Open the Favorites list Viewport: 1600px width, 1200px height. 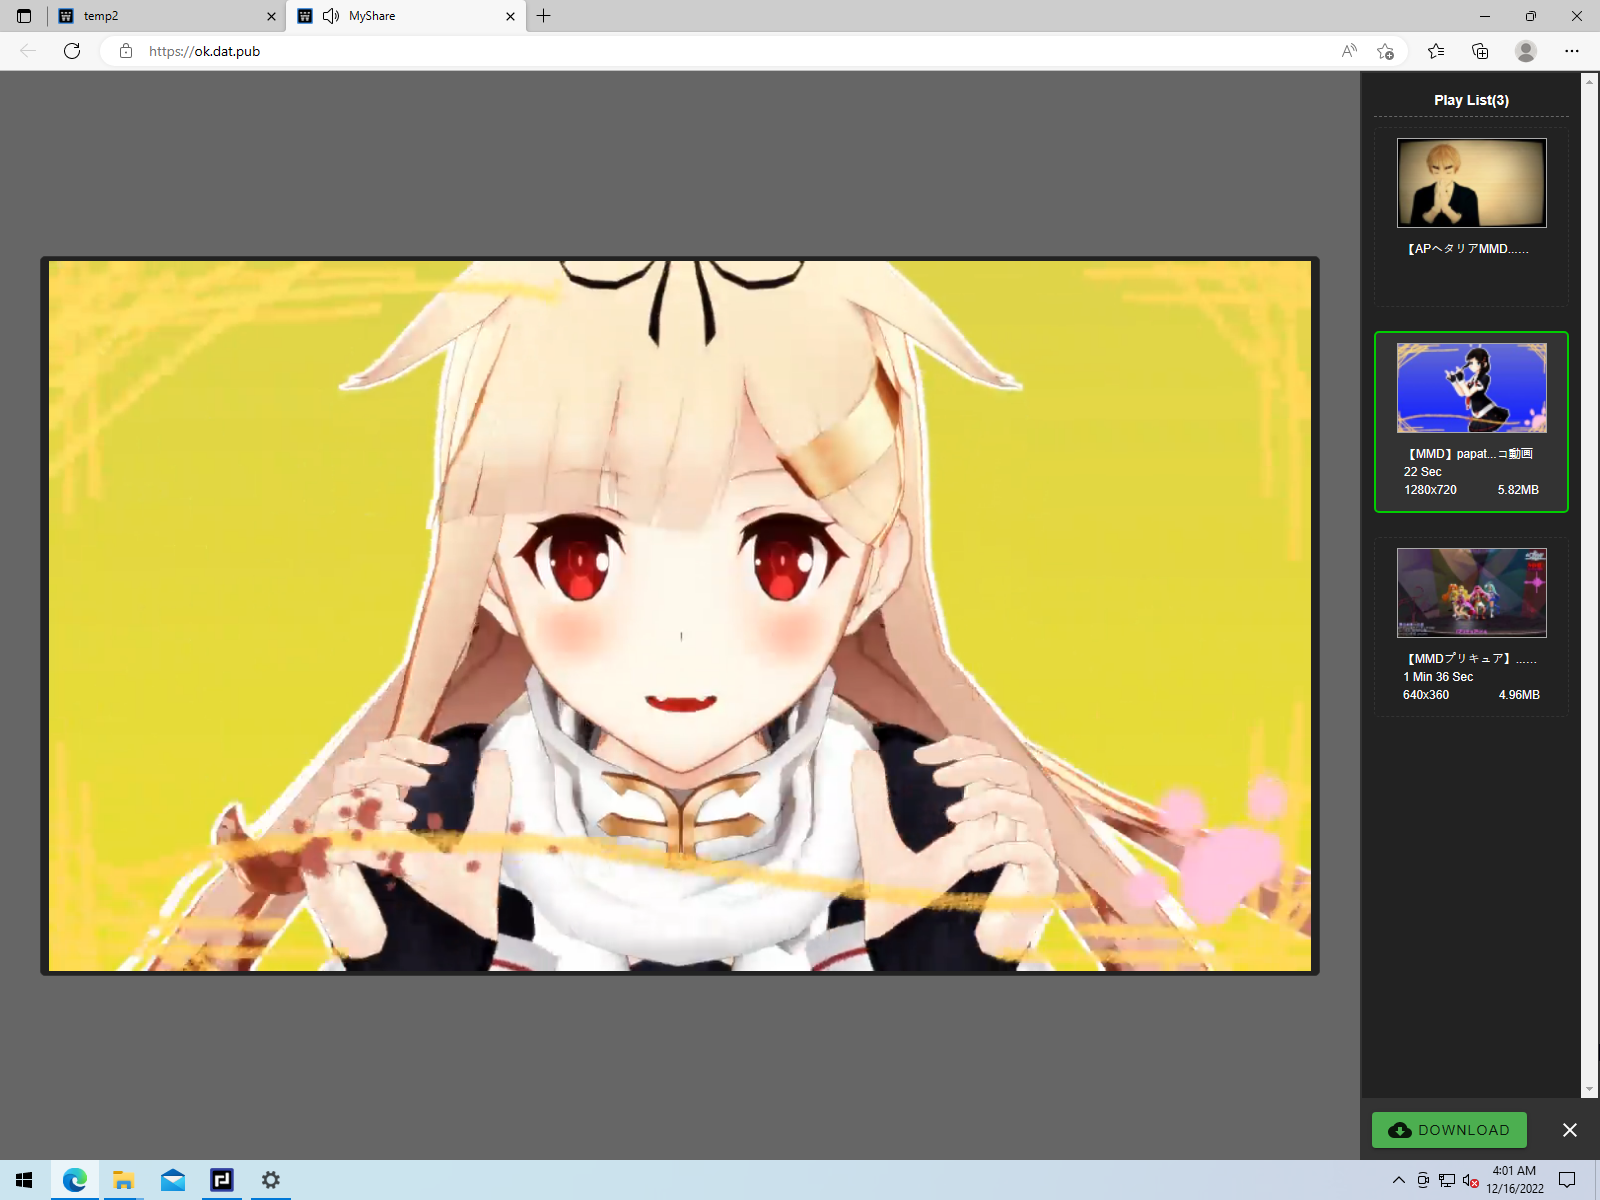(x=1436, y=51)
